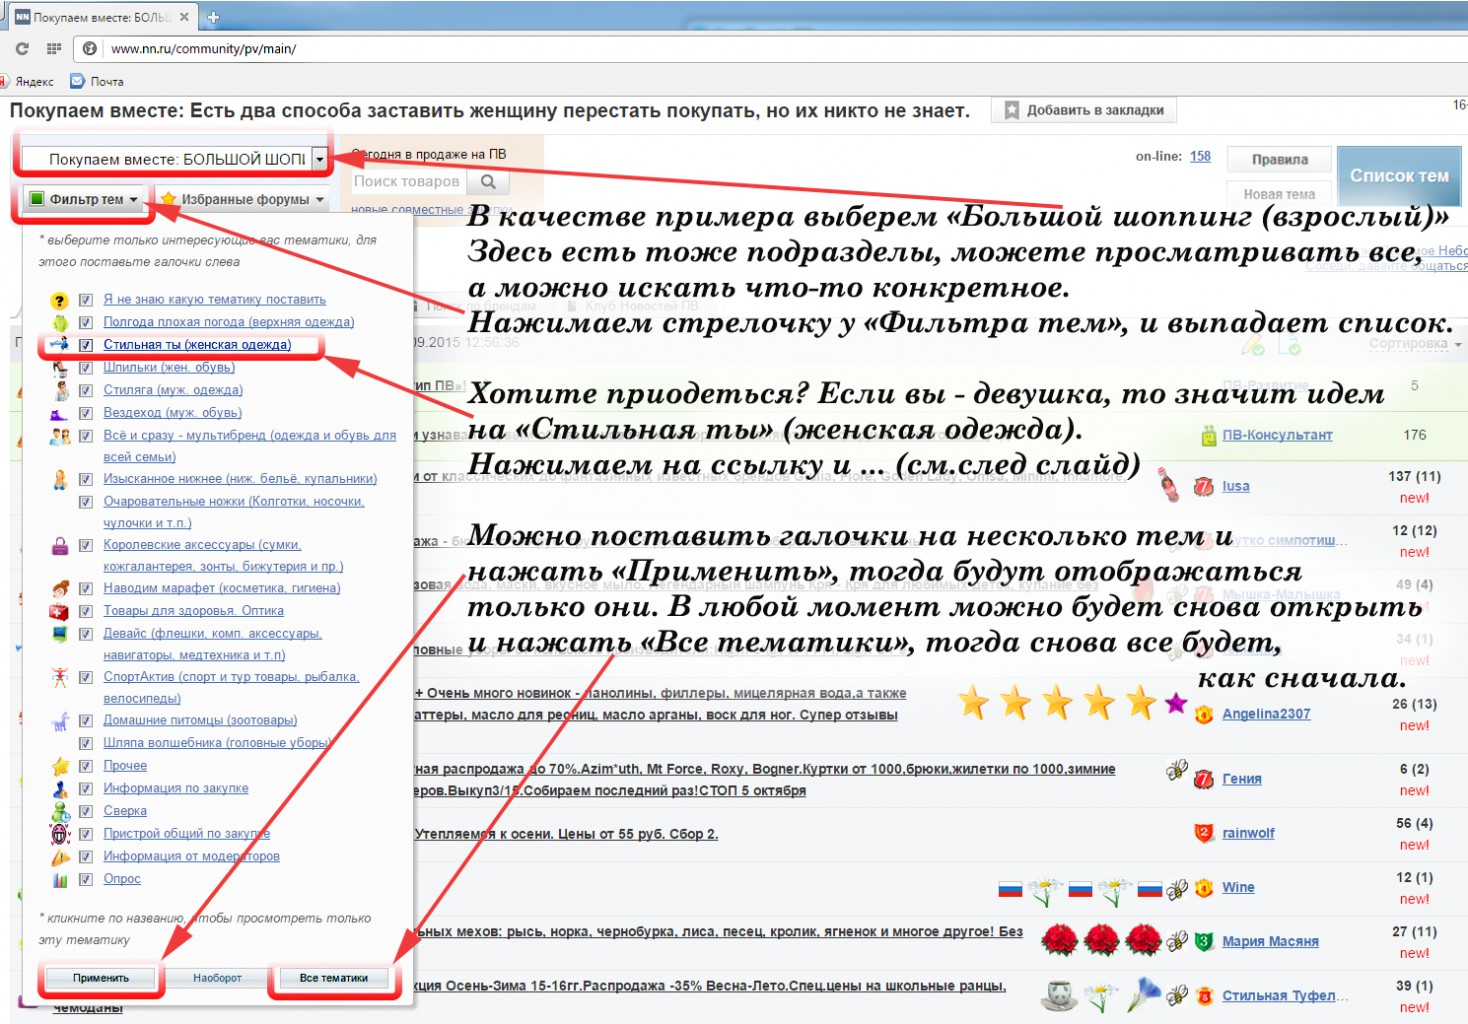1468x1024 pixels.
Task: Open the Шляпа волшебника (головные уборы) link
Action: pos(217,743)
